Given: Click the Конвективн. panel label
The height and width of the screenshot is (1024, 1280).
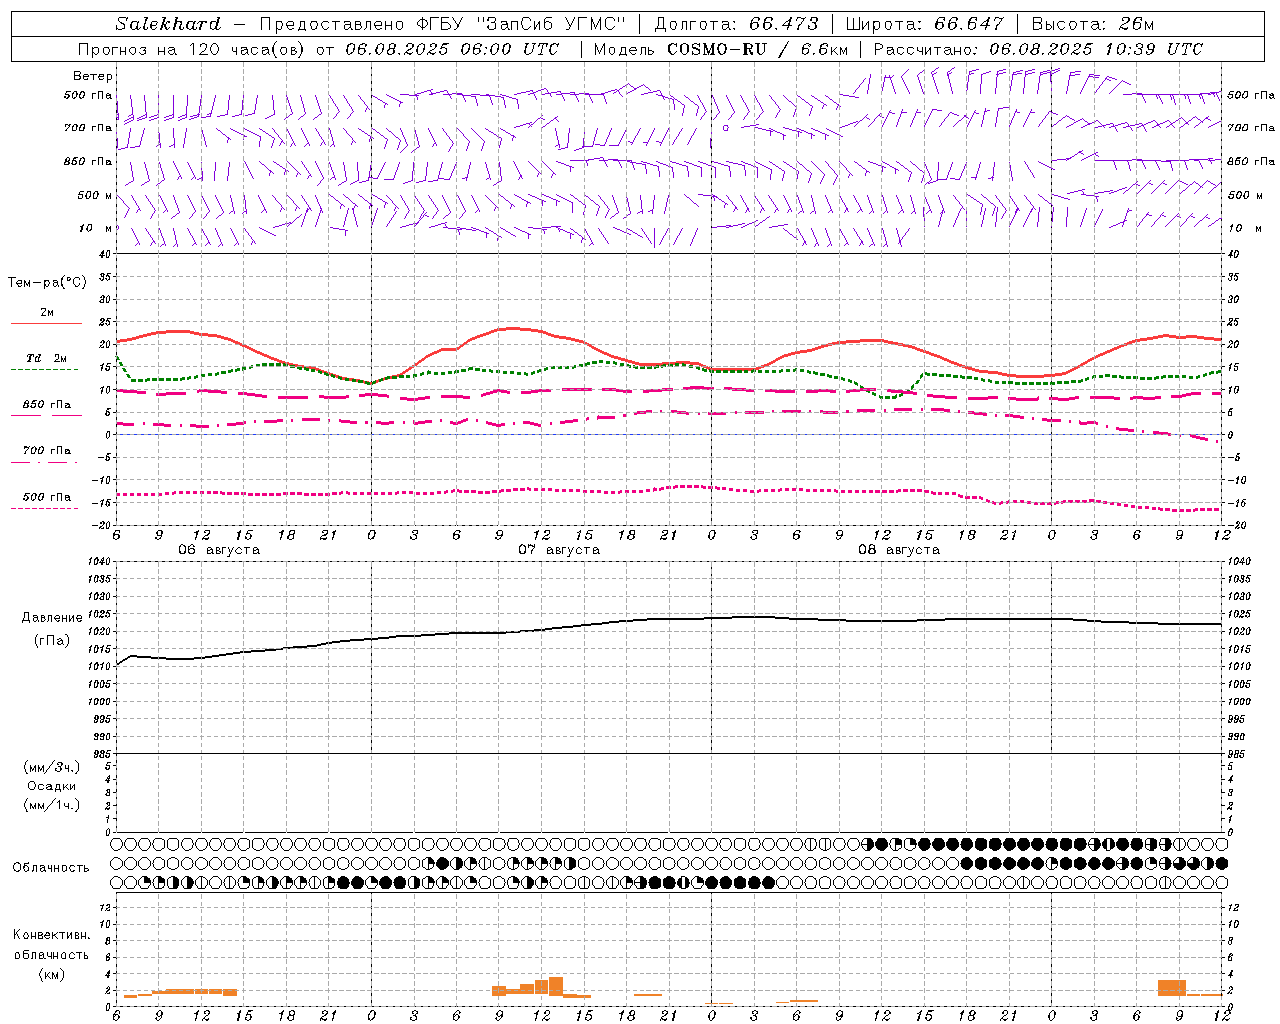Looking at the screenshot, I should coord(51,935).
